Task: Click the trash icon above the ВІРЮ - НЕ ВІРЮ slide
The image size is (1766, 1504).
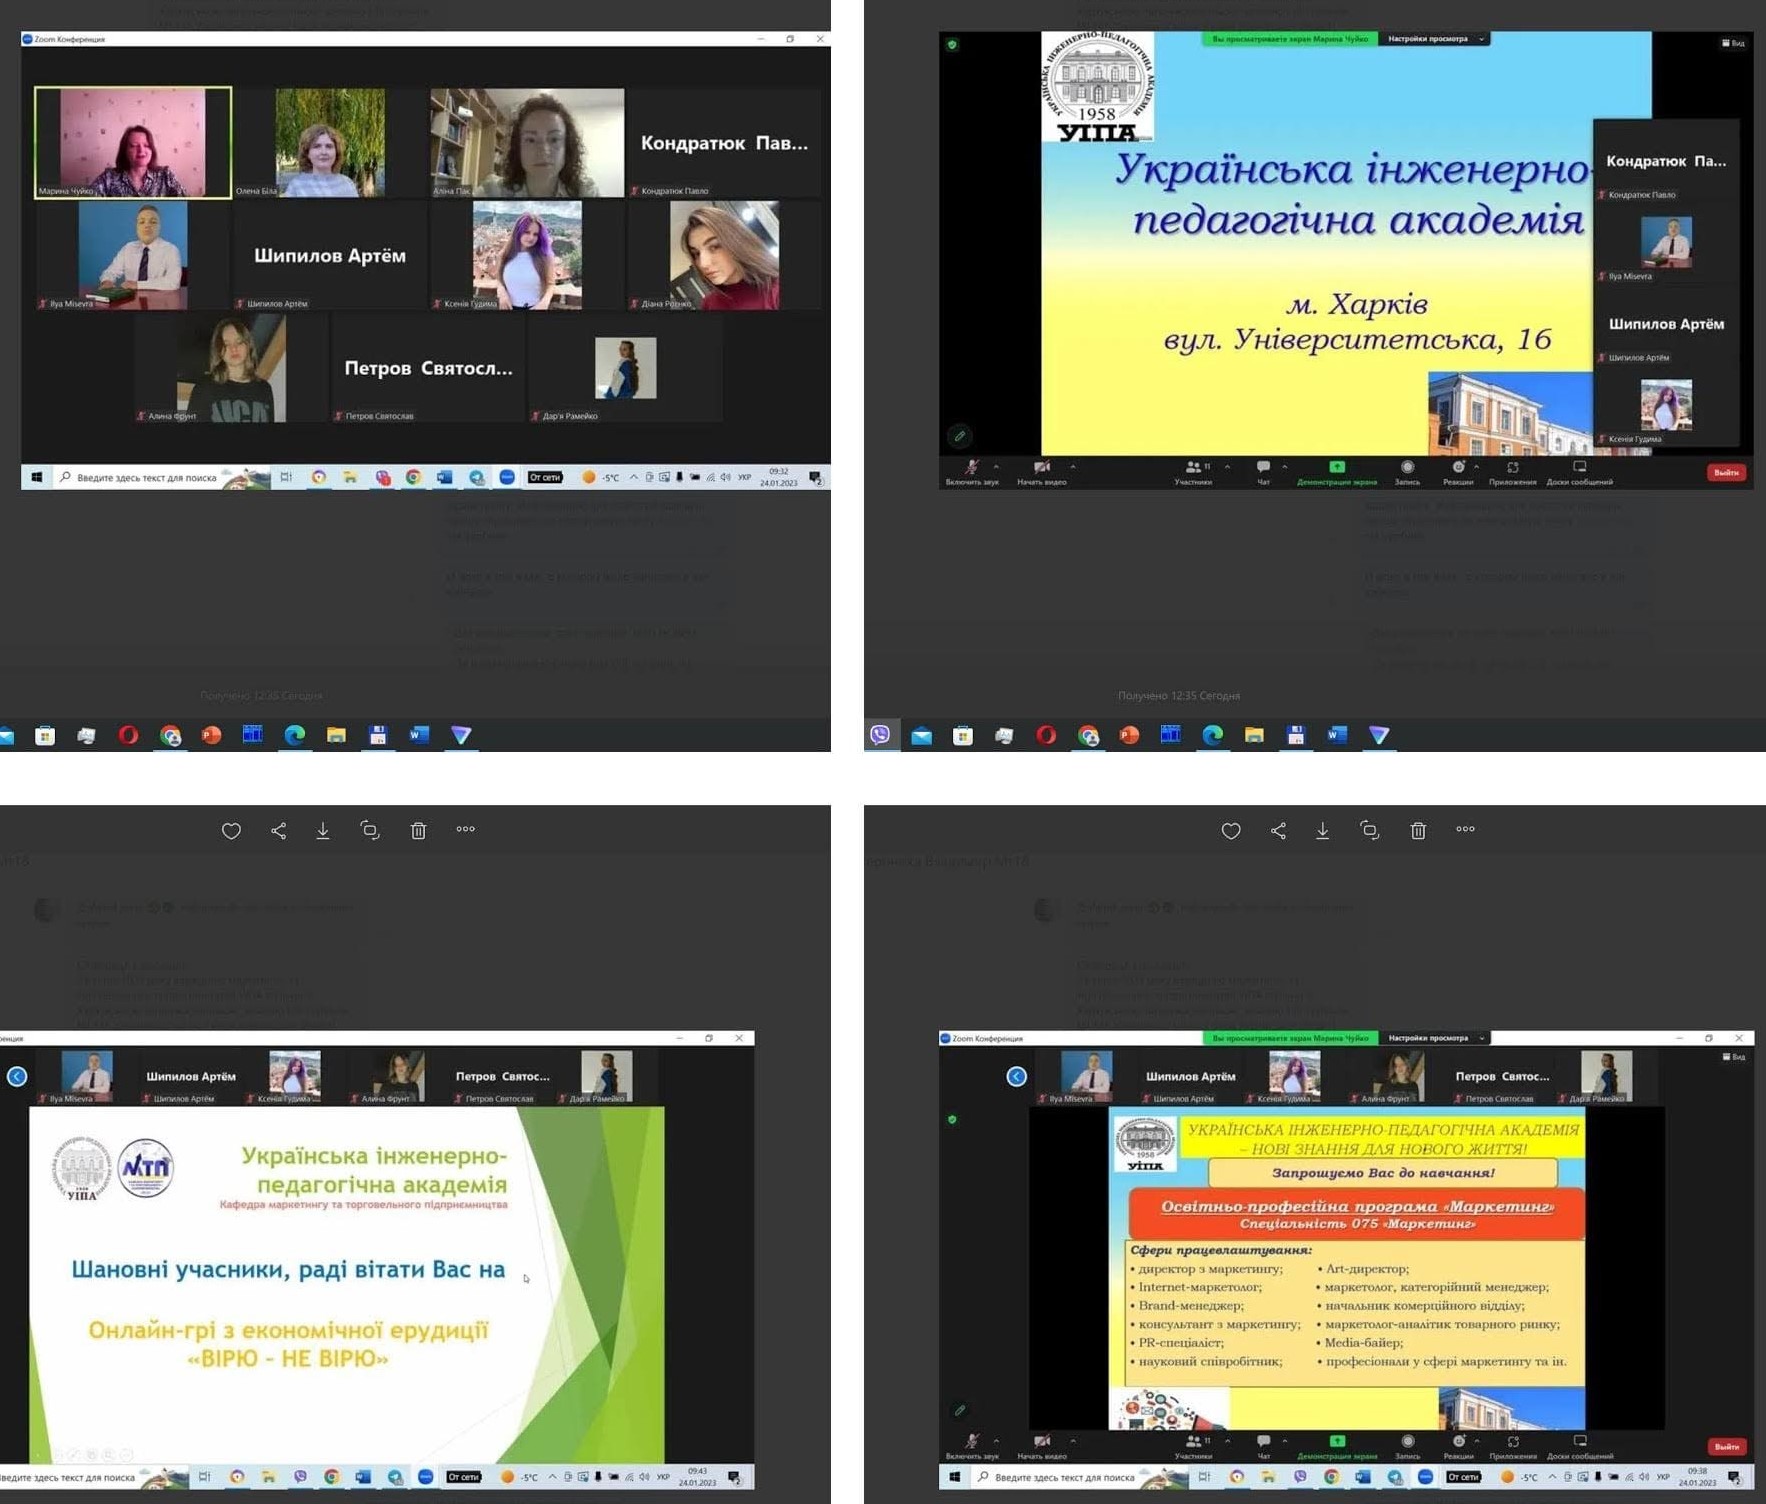Action: [418, 831]
